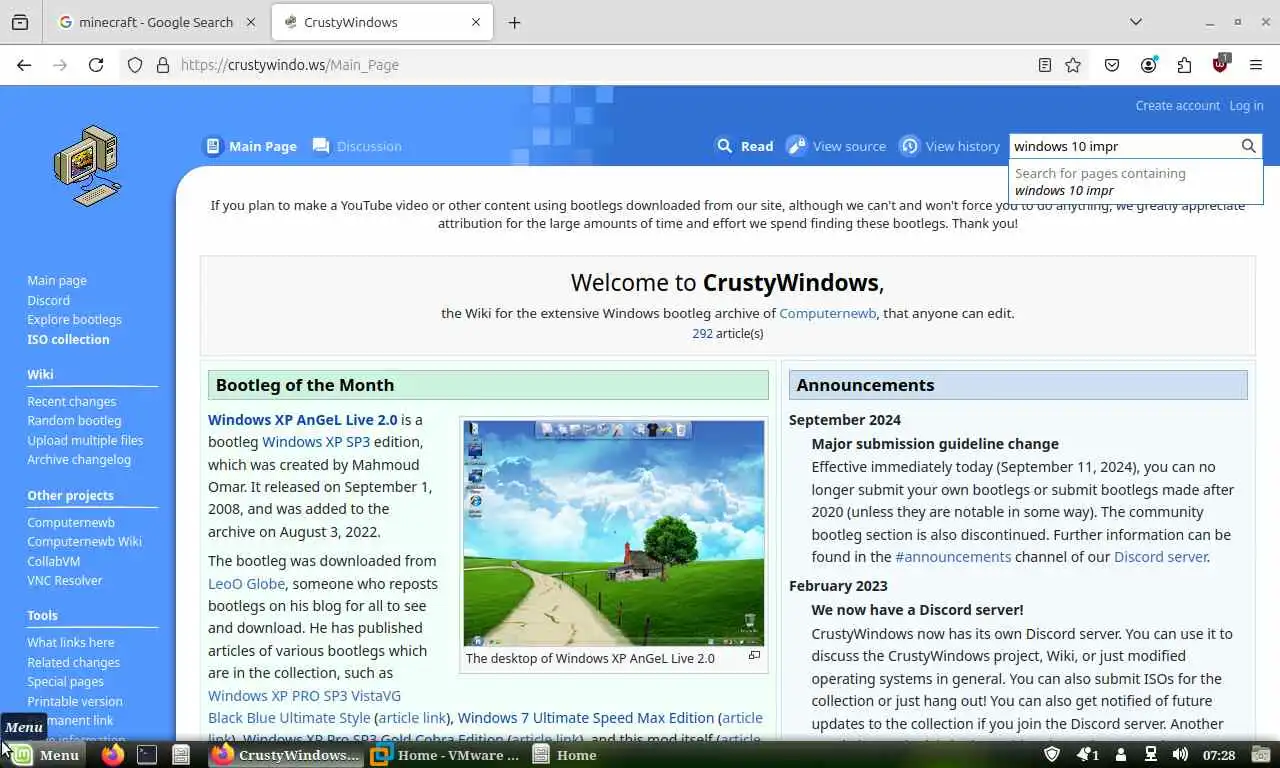The height and width of the screenshot is (768, 1280).
Task: Open Windows XP AnGeL Live 2.0 article
Action: pos(302,419)
